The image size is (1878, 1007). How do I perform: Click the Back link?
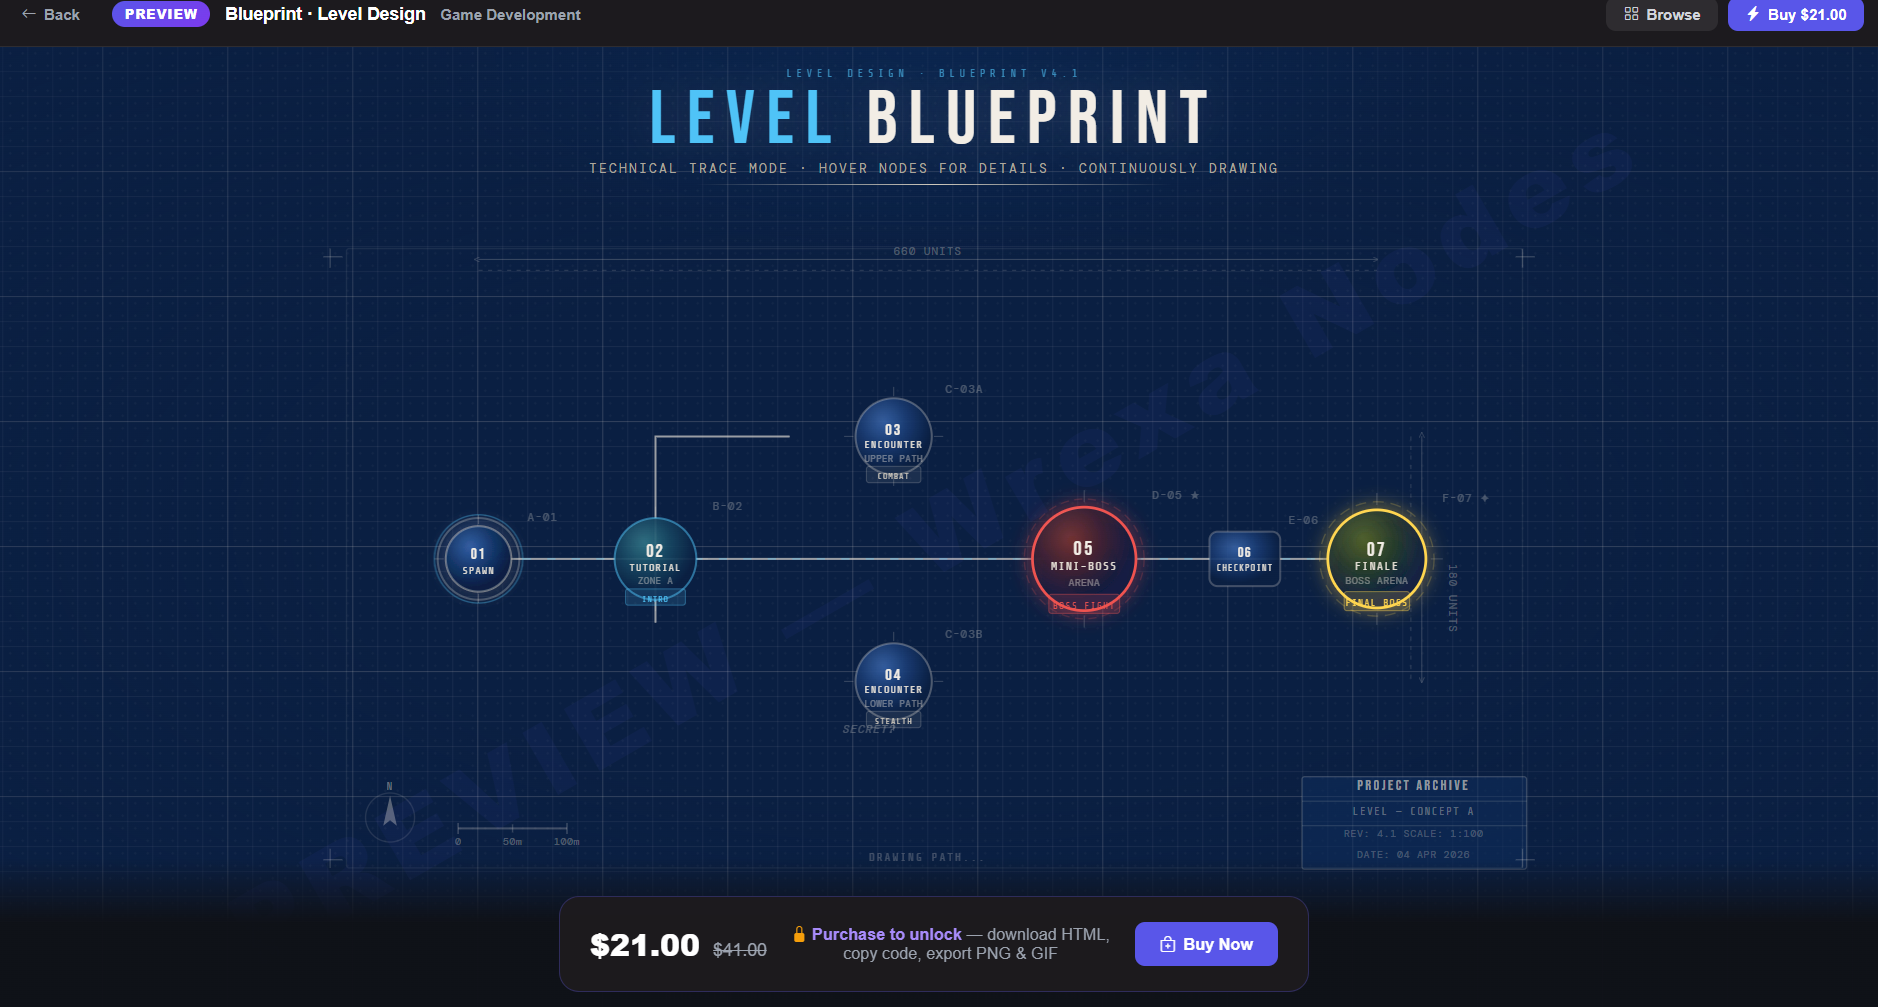click(50, 14)
